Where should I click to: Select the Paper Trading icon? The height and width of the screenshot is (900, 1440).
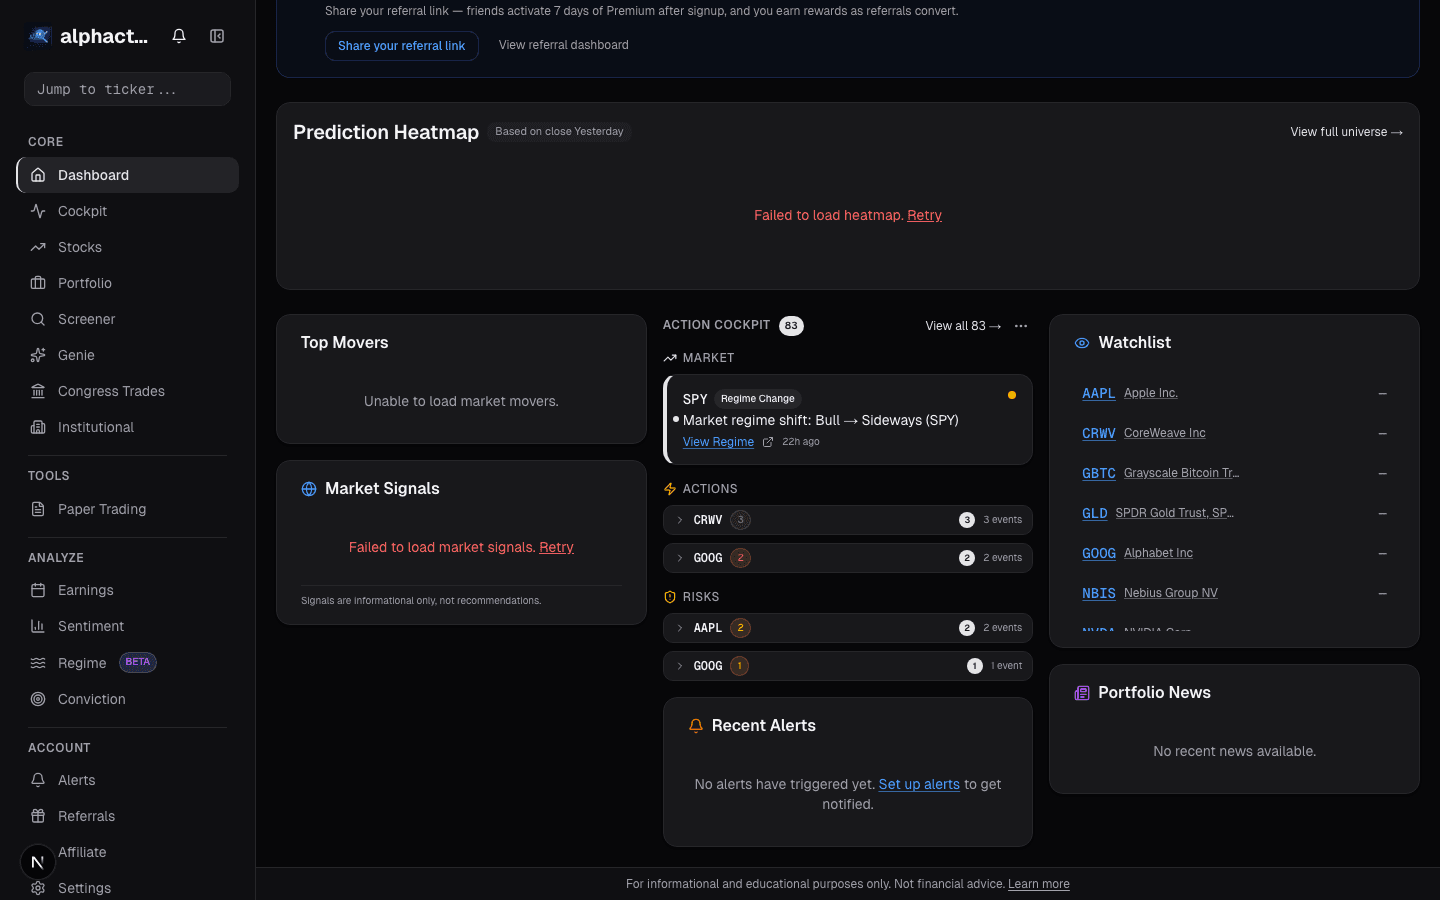36,509
